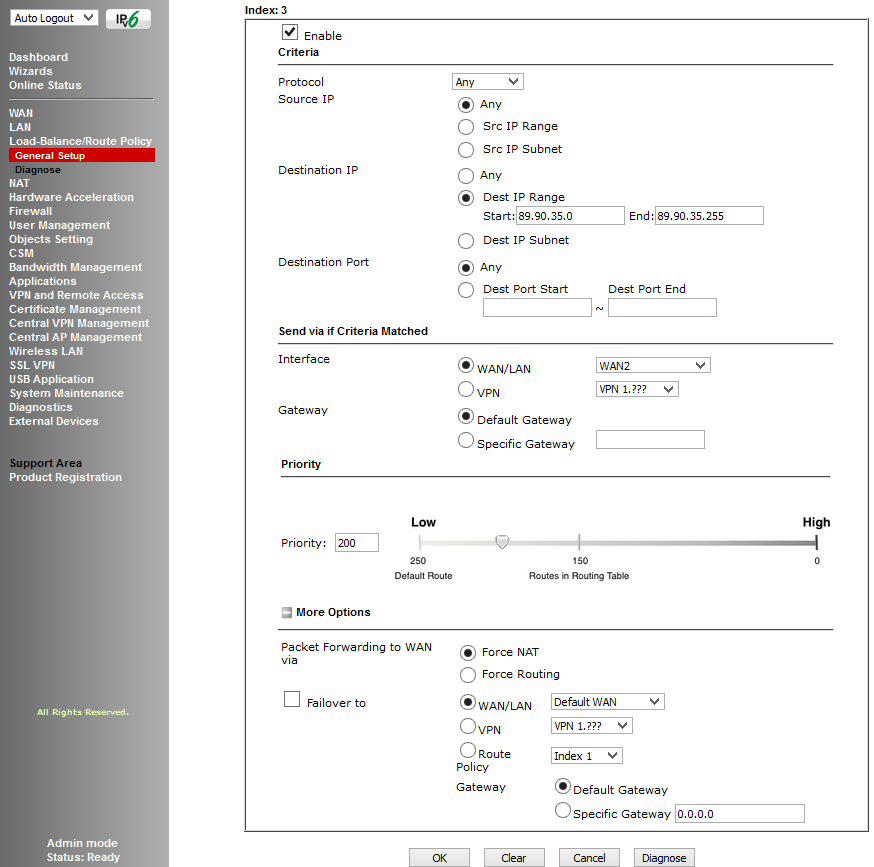Open the Protocol dropdown
Screen dimensions: 874x867
pyautogui.click(x=488, y=82)
